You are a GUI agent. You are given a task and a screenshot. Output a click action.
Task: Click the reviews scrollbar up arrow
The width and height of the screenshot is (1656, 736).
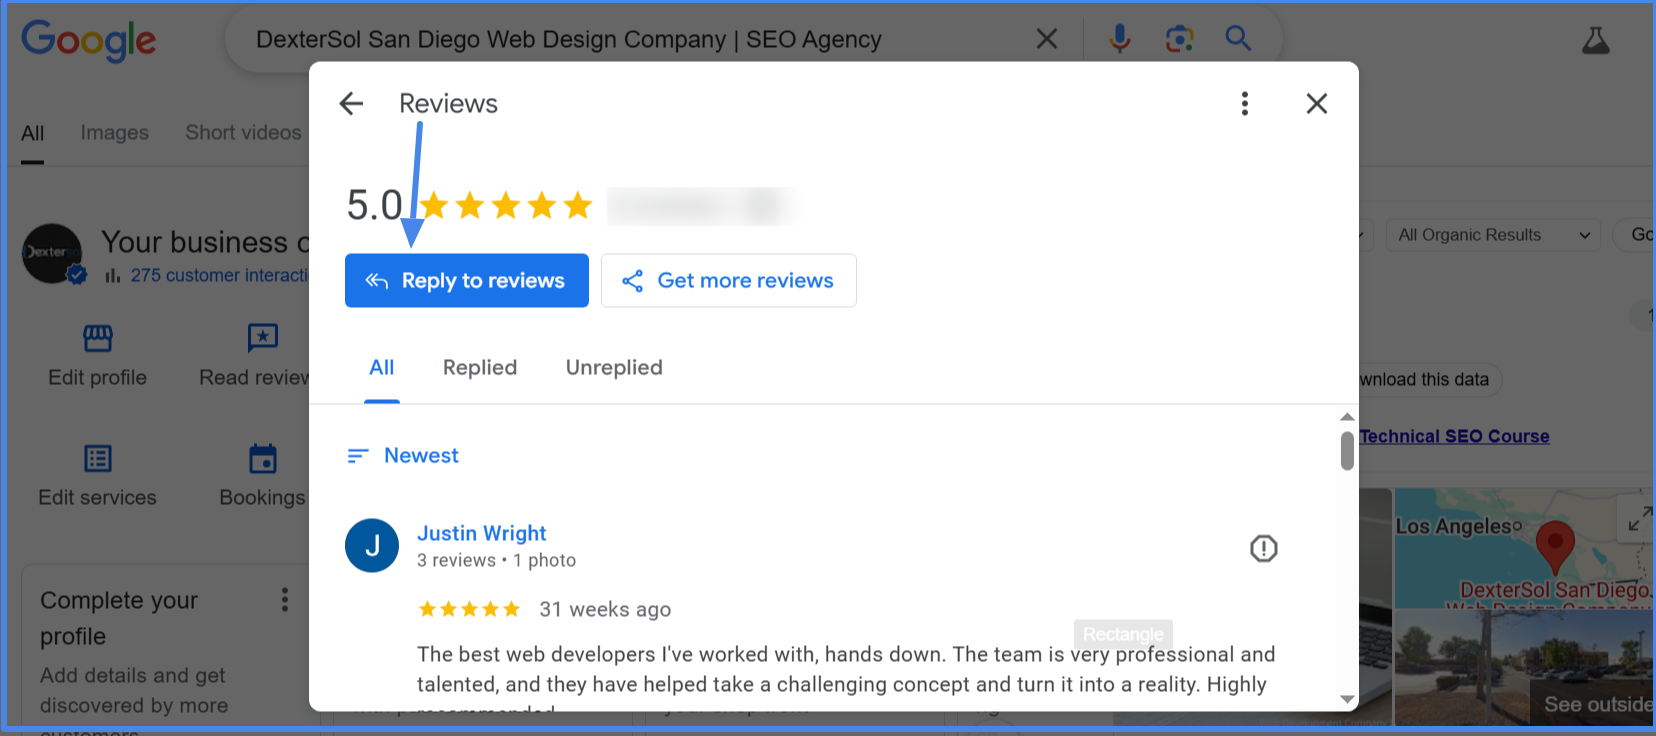coord(1347,417)
